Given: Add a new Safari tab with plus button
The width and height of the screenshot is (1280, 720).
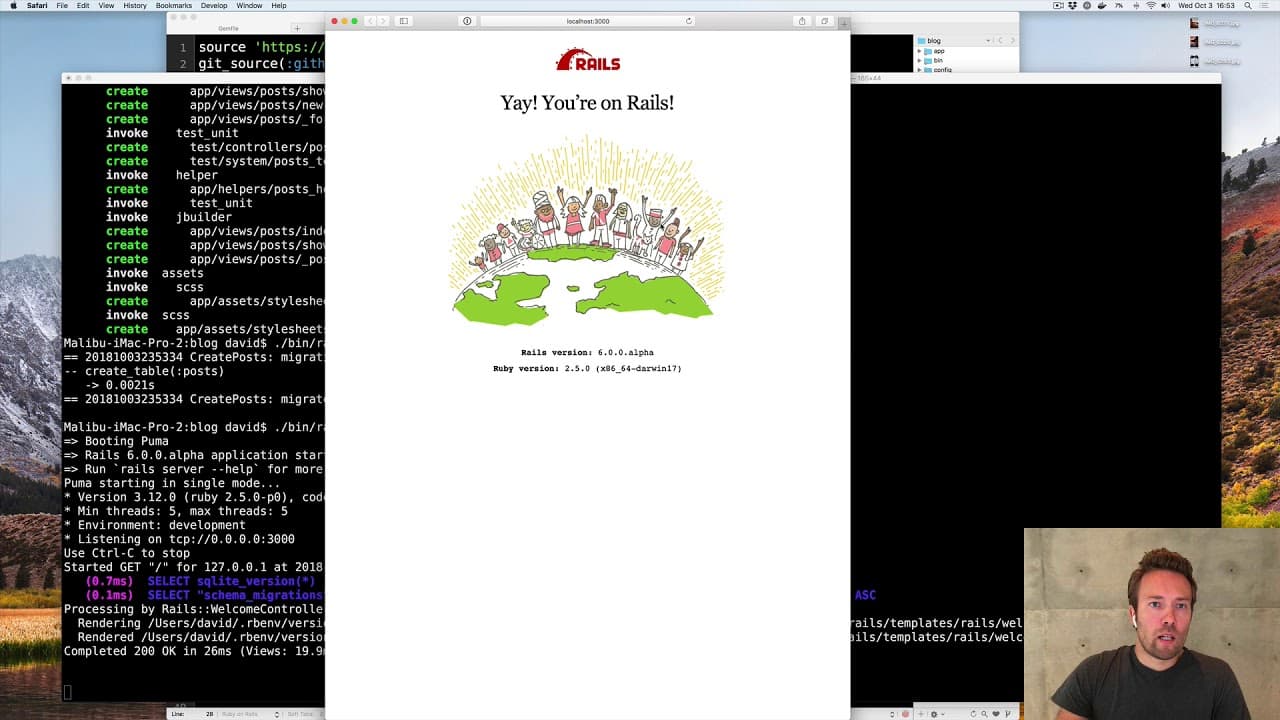Looking at the screenshot, I should coord(844,23).
